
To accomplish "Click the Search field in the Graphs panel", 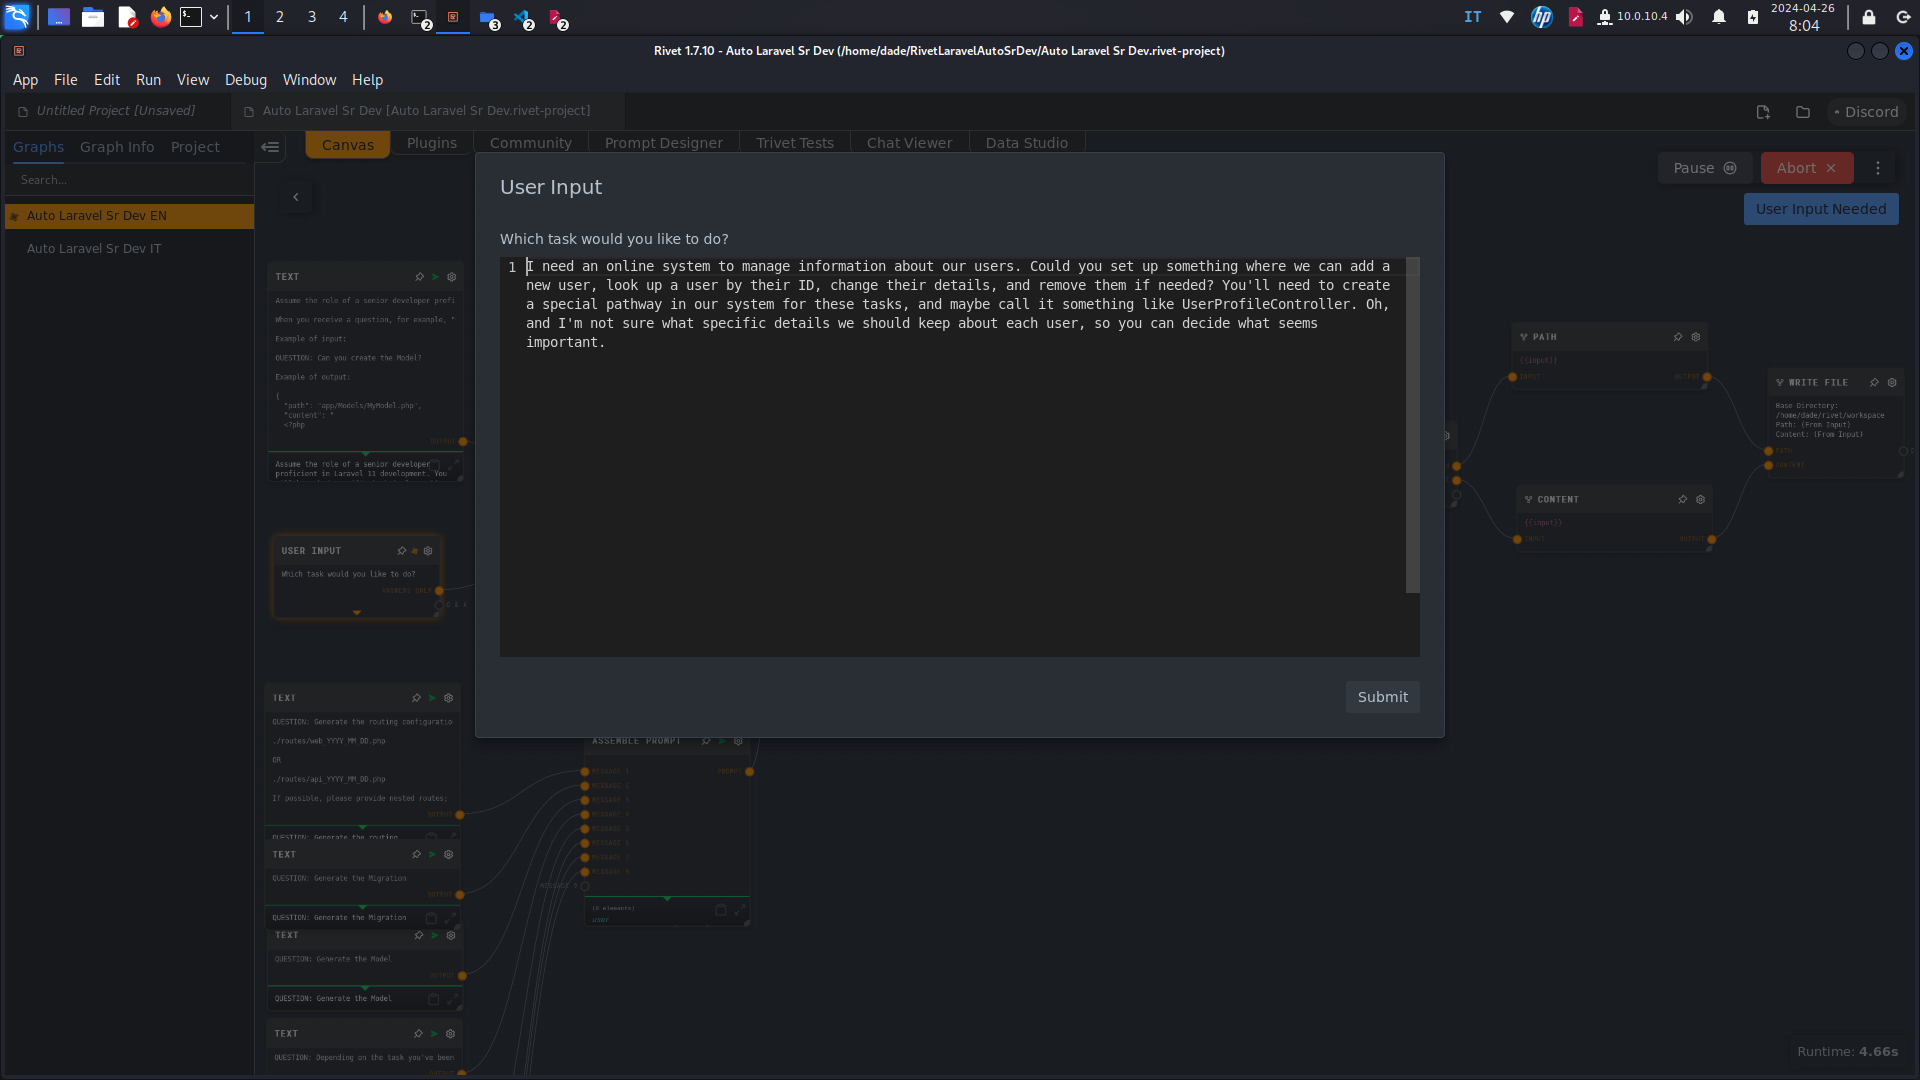I will point(128,180).
